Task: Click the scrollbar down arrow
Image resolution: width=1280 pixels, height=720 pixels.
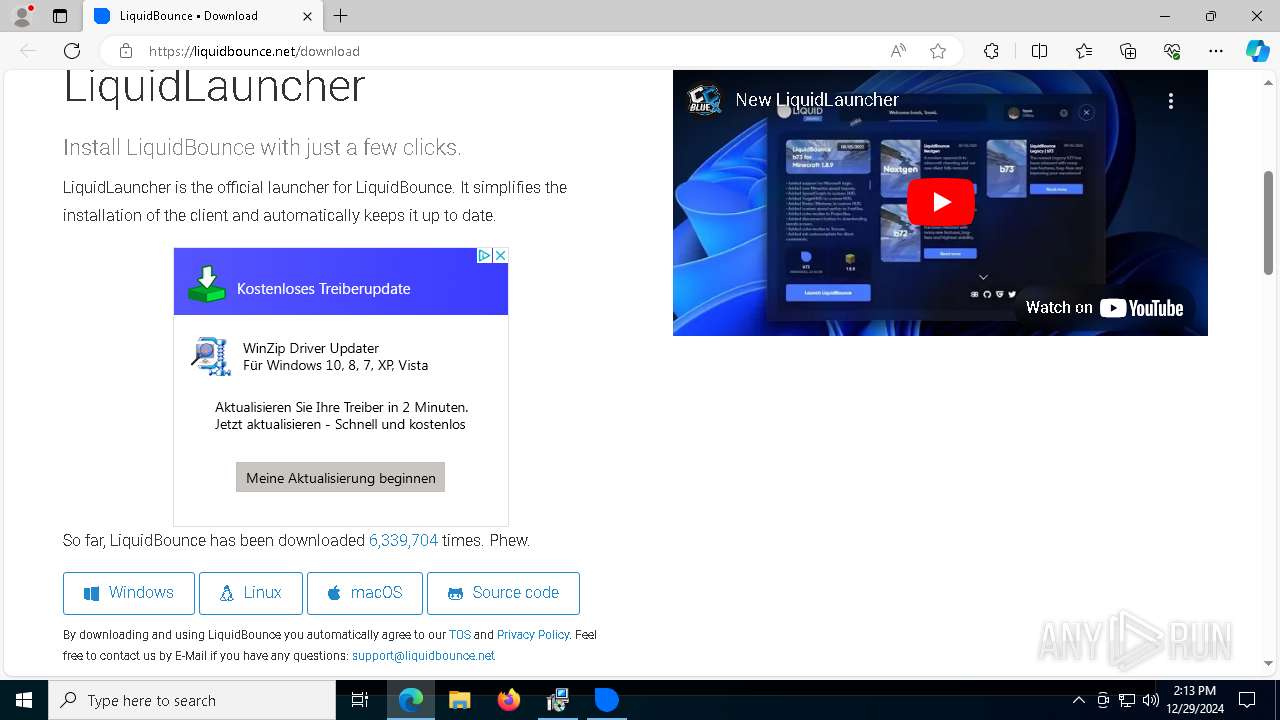Action: click(x=1268, y=663)
